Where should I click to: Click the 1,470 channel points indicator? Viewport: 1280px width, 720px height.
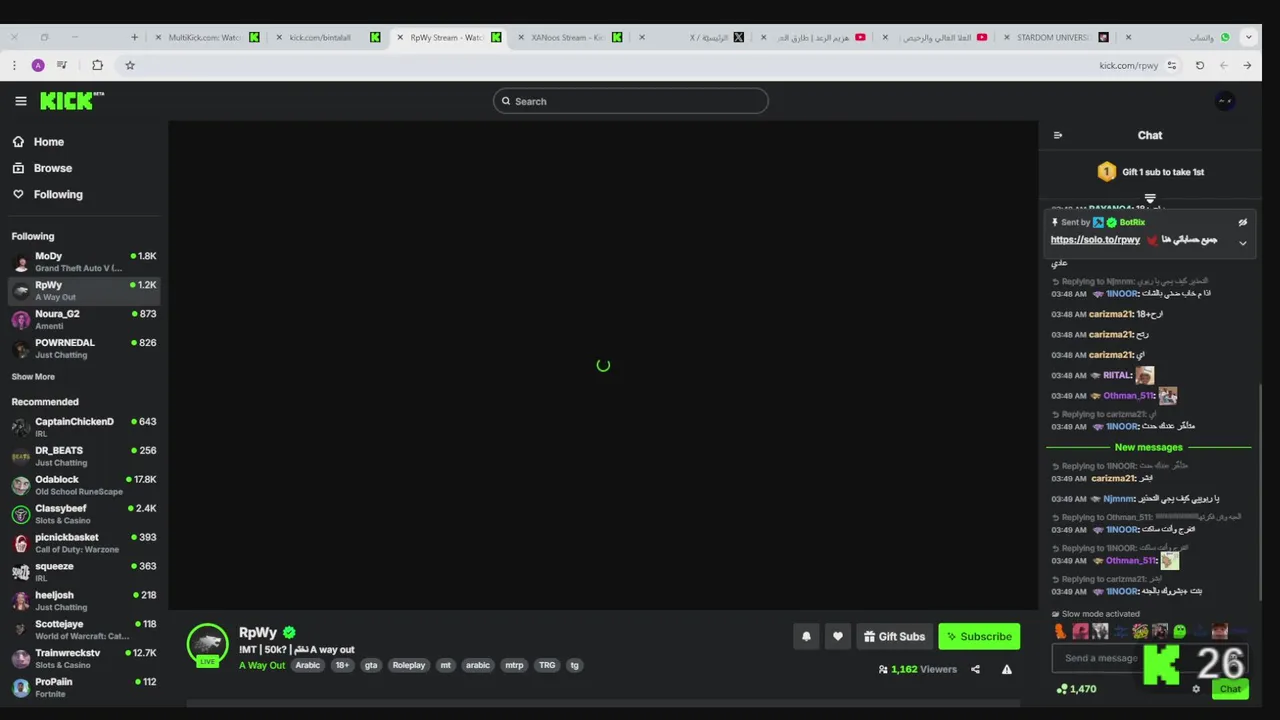(1076, 689)
